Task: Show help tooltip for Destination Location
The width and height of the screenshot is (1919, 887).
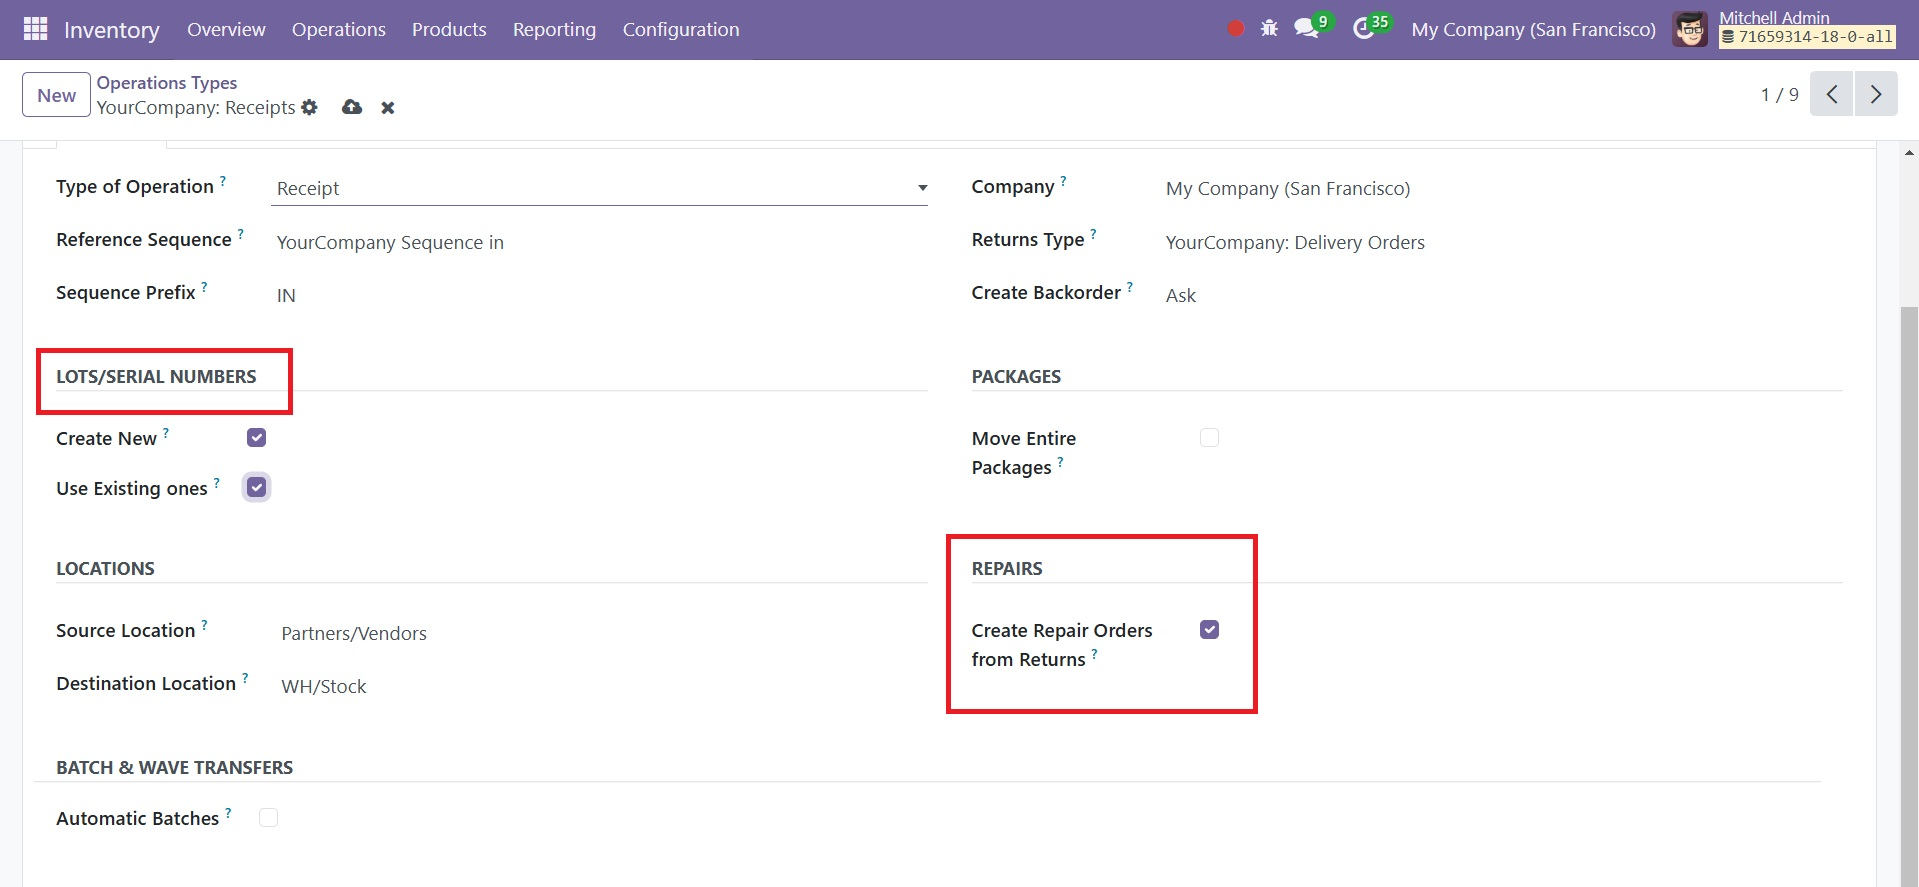Action: (x=245, y=678)
